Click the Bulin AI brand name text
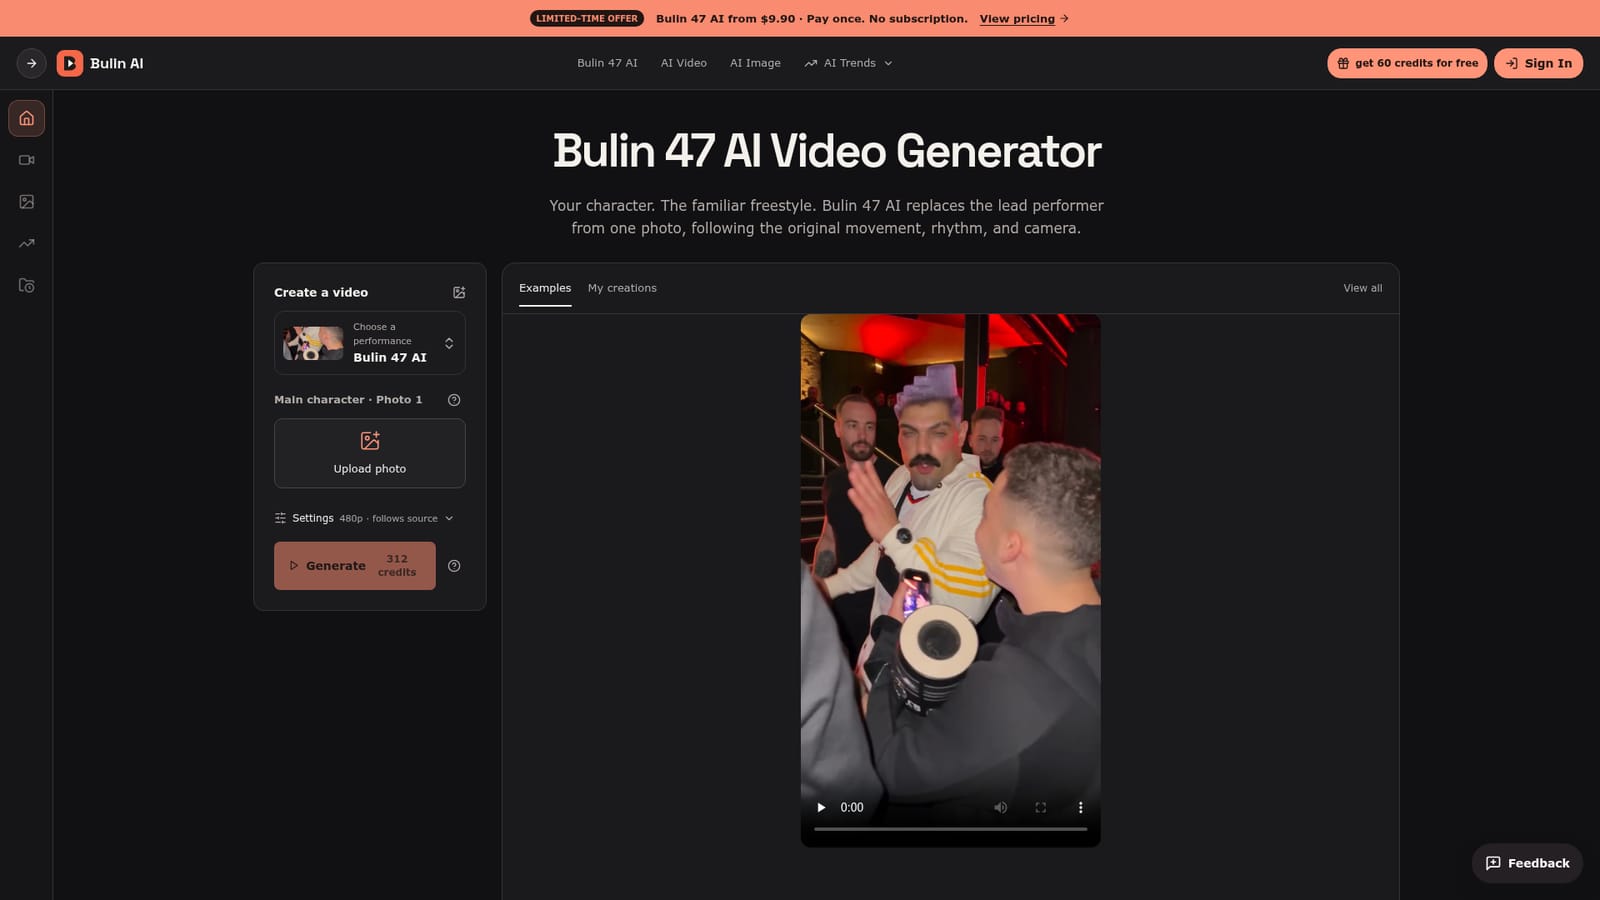1600x900 pixels. [x=117, y=63]
